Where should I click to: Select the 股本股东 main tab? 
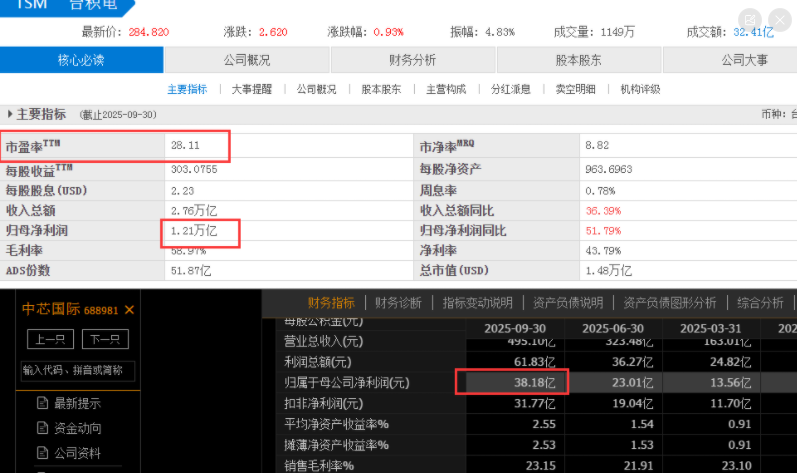tap(578, 60)
